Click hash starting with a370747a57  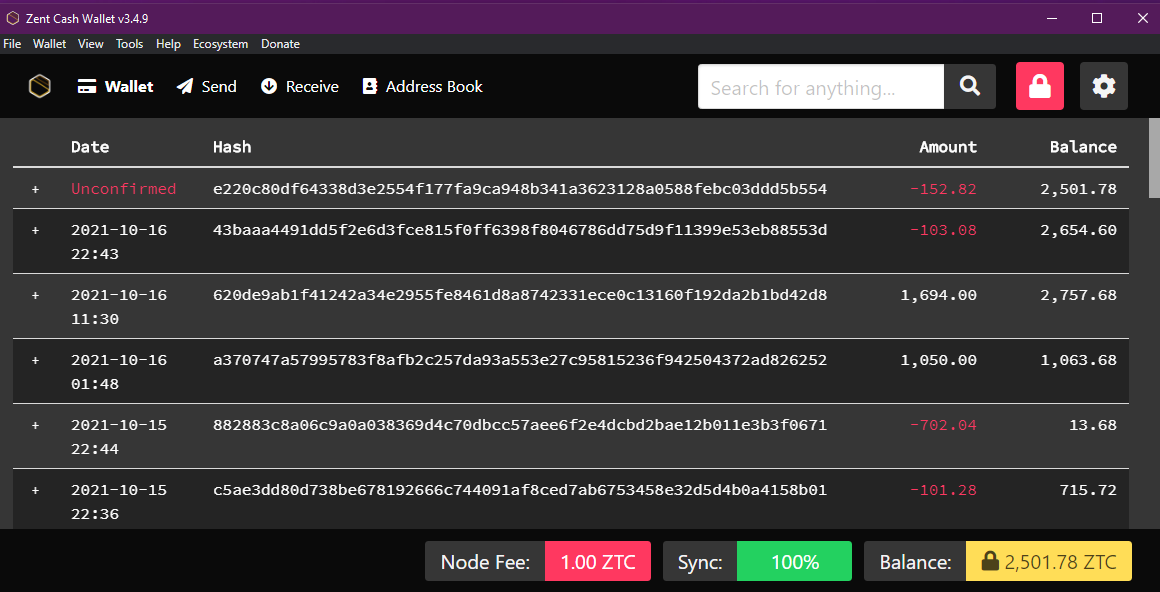pos(520,360)
